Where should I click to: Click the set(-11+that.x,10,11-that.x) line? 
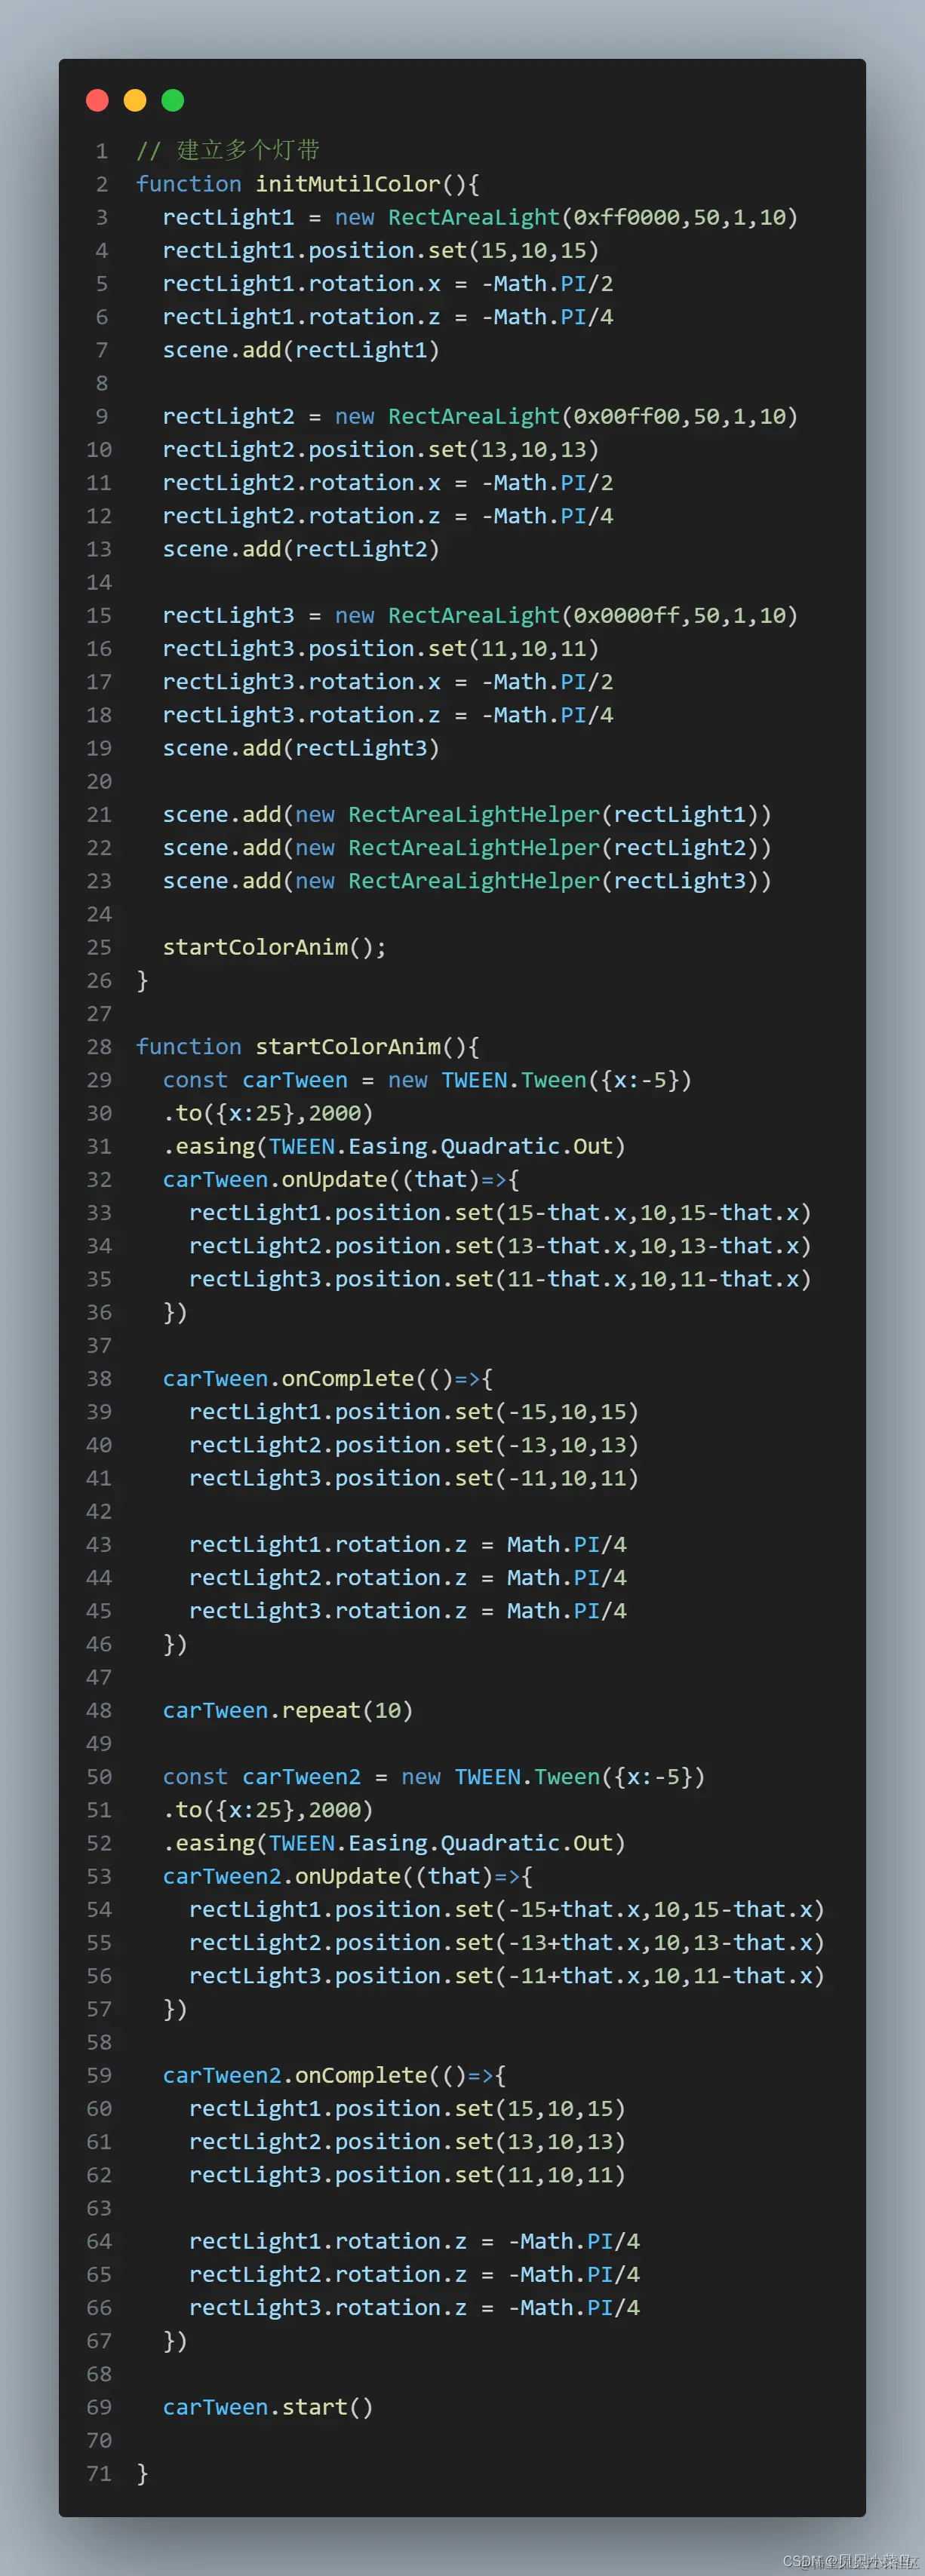click(507, 1975)
